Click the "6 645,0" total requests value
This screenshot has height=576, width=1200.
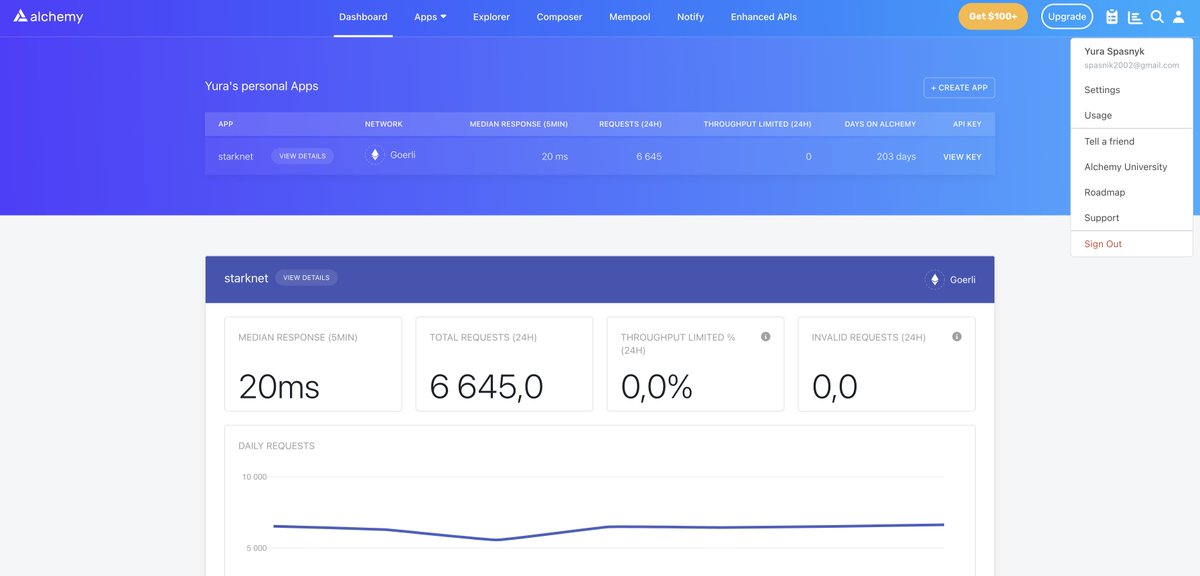click(x=486, y=386)
